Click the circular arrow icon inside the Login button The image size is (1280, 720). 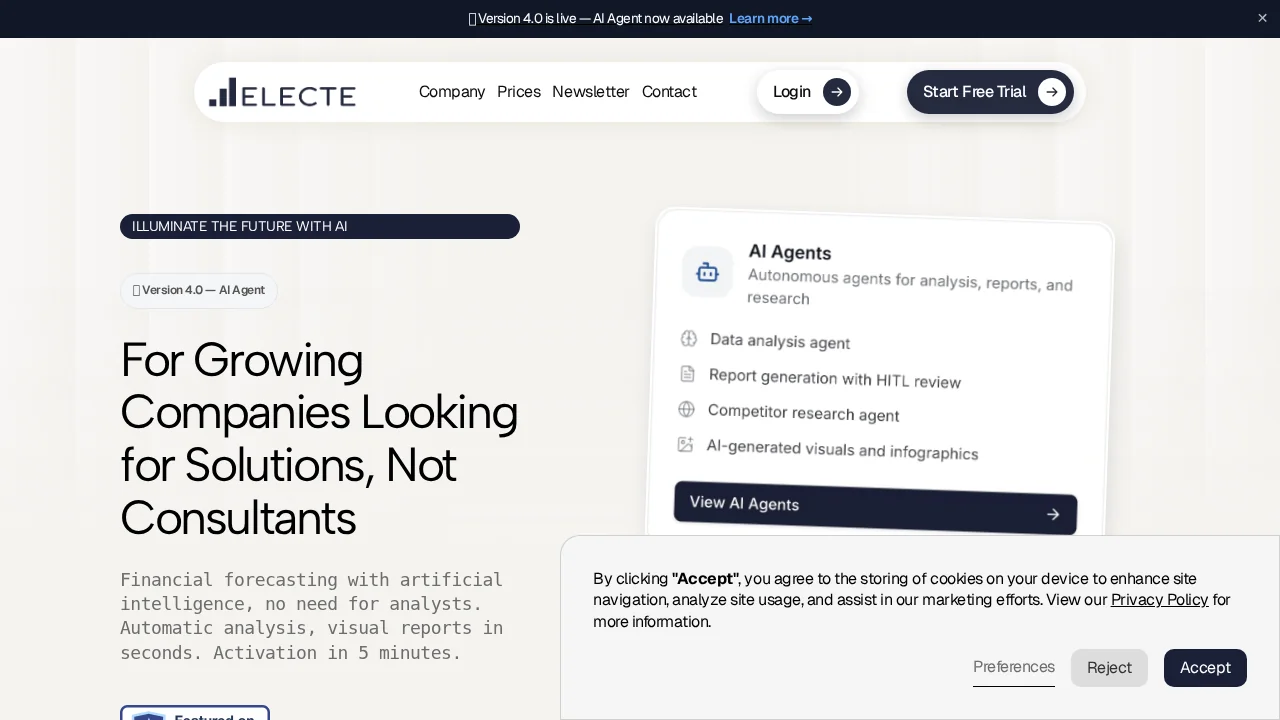[x=837, y=92]
